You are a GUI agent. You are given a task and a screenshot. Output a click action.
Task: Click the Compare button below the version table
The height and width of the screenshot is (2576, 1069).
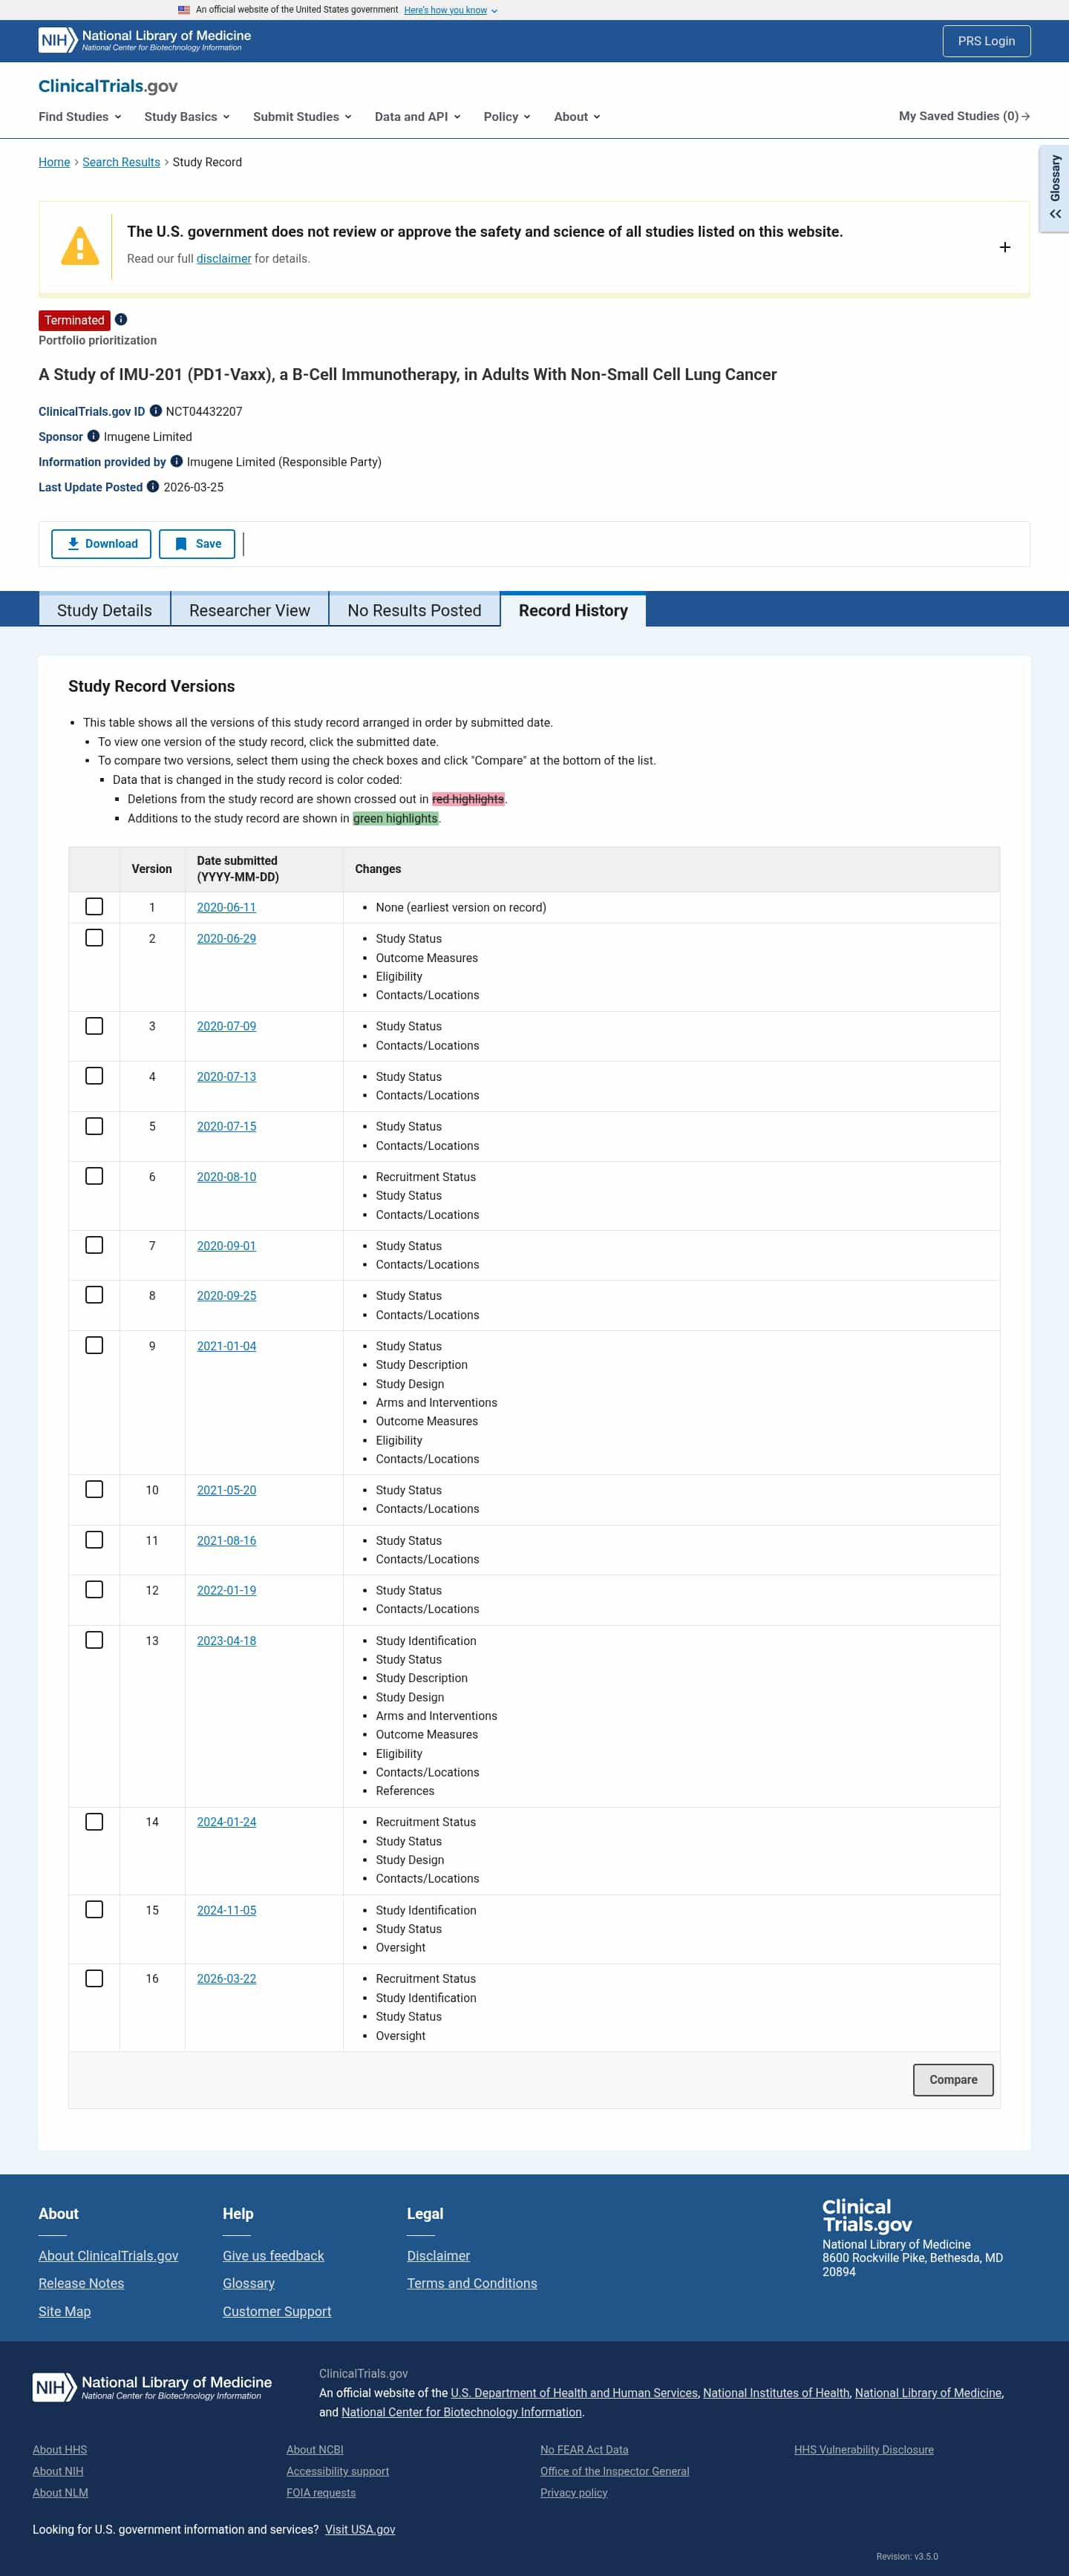(952, 2079)
